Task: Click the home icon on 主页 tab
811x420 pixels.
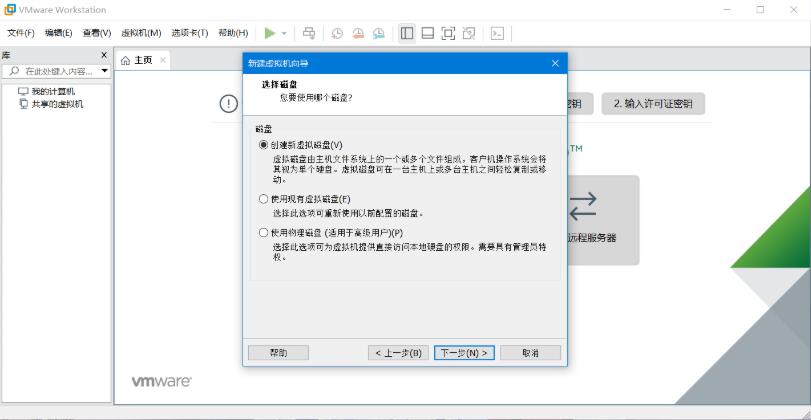Action: (126, 61)
